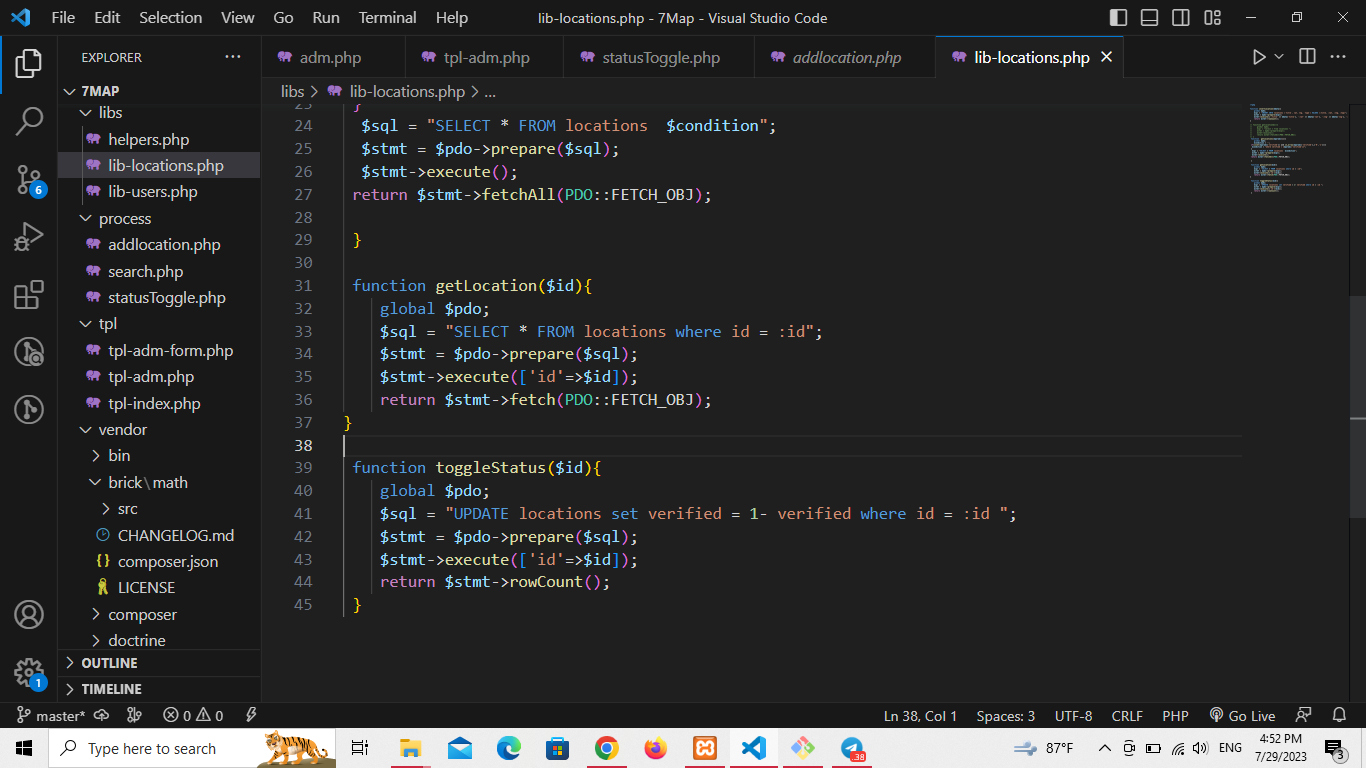Collapse the tpl folder

(160, 324)
